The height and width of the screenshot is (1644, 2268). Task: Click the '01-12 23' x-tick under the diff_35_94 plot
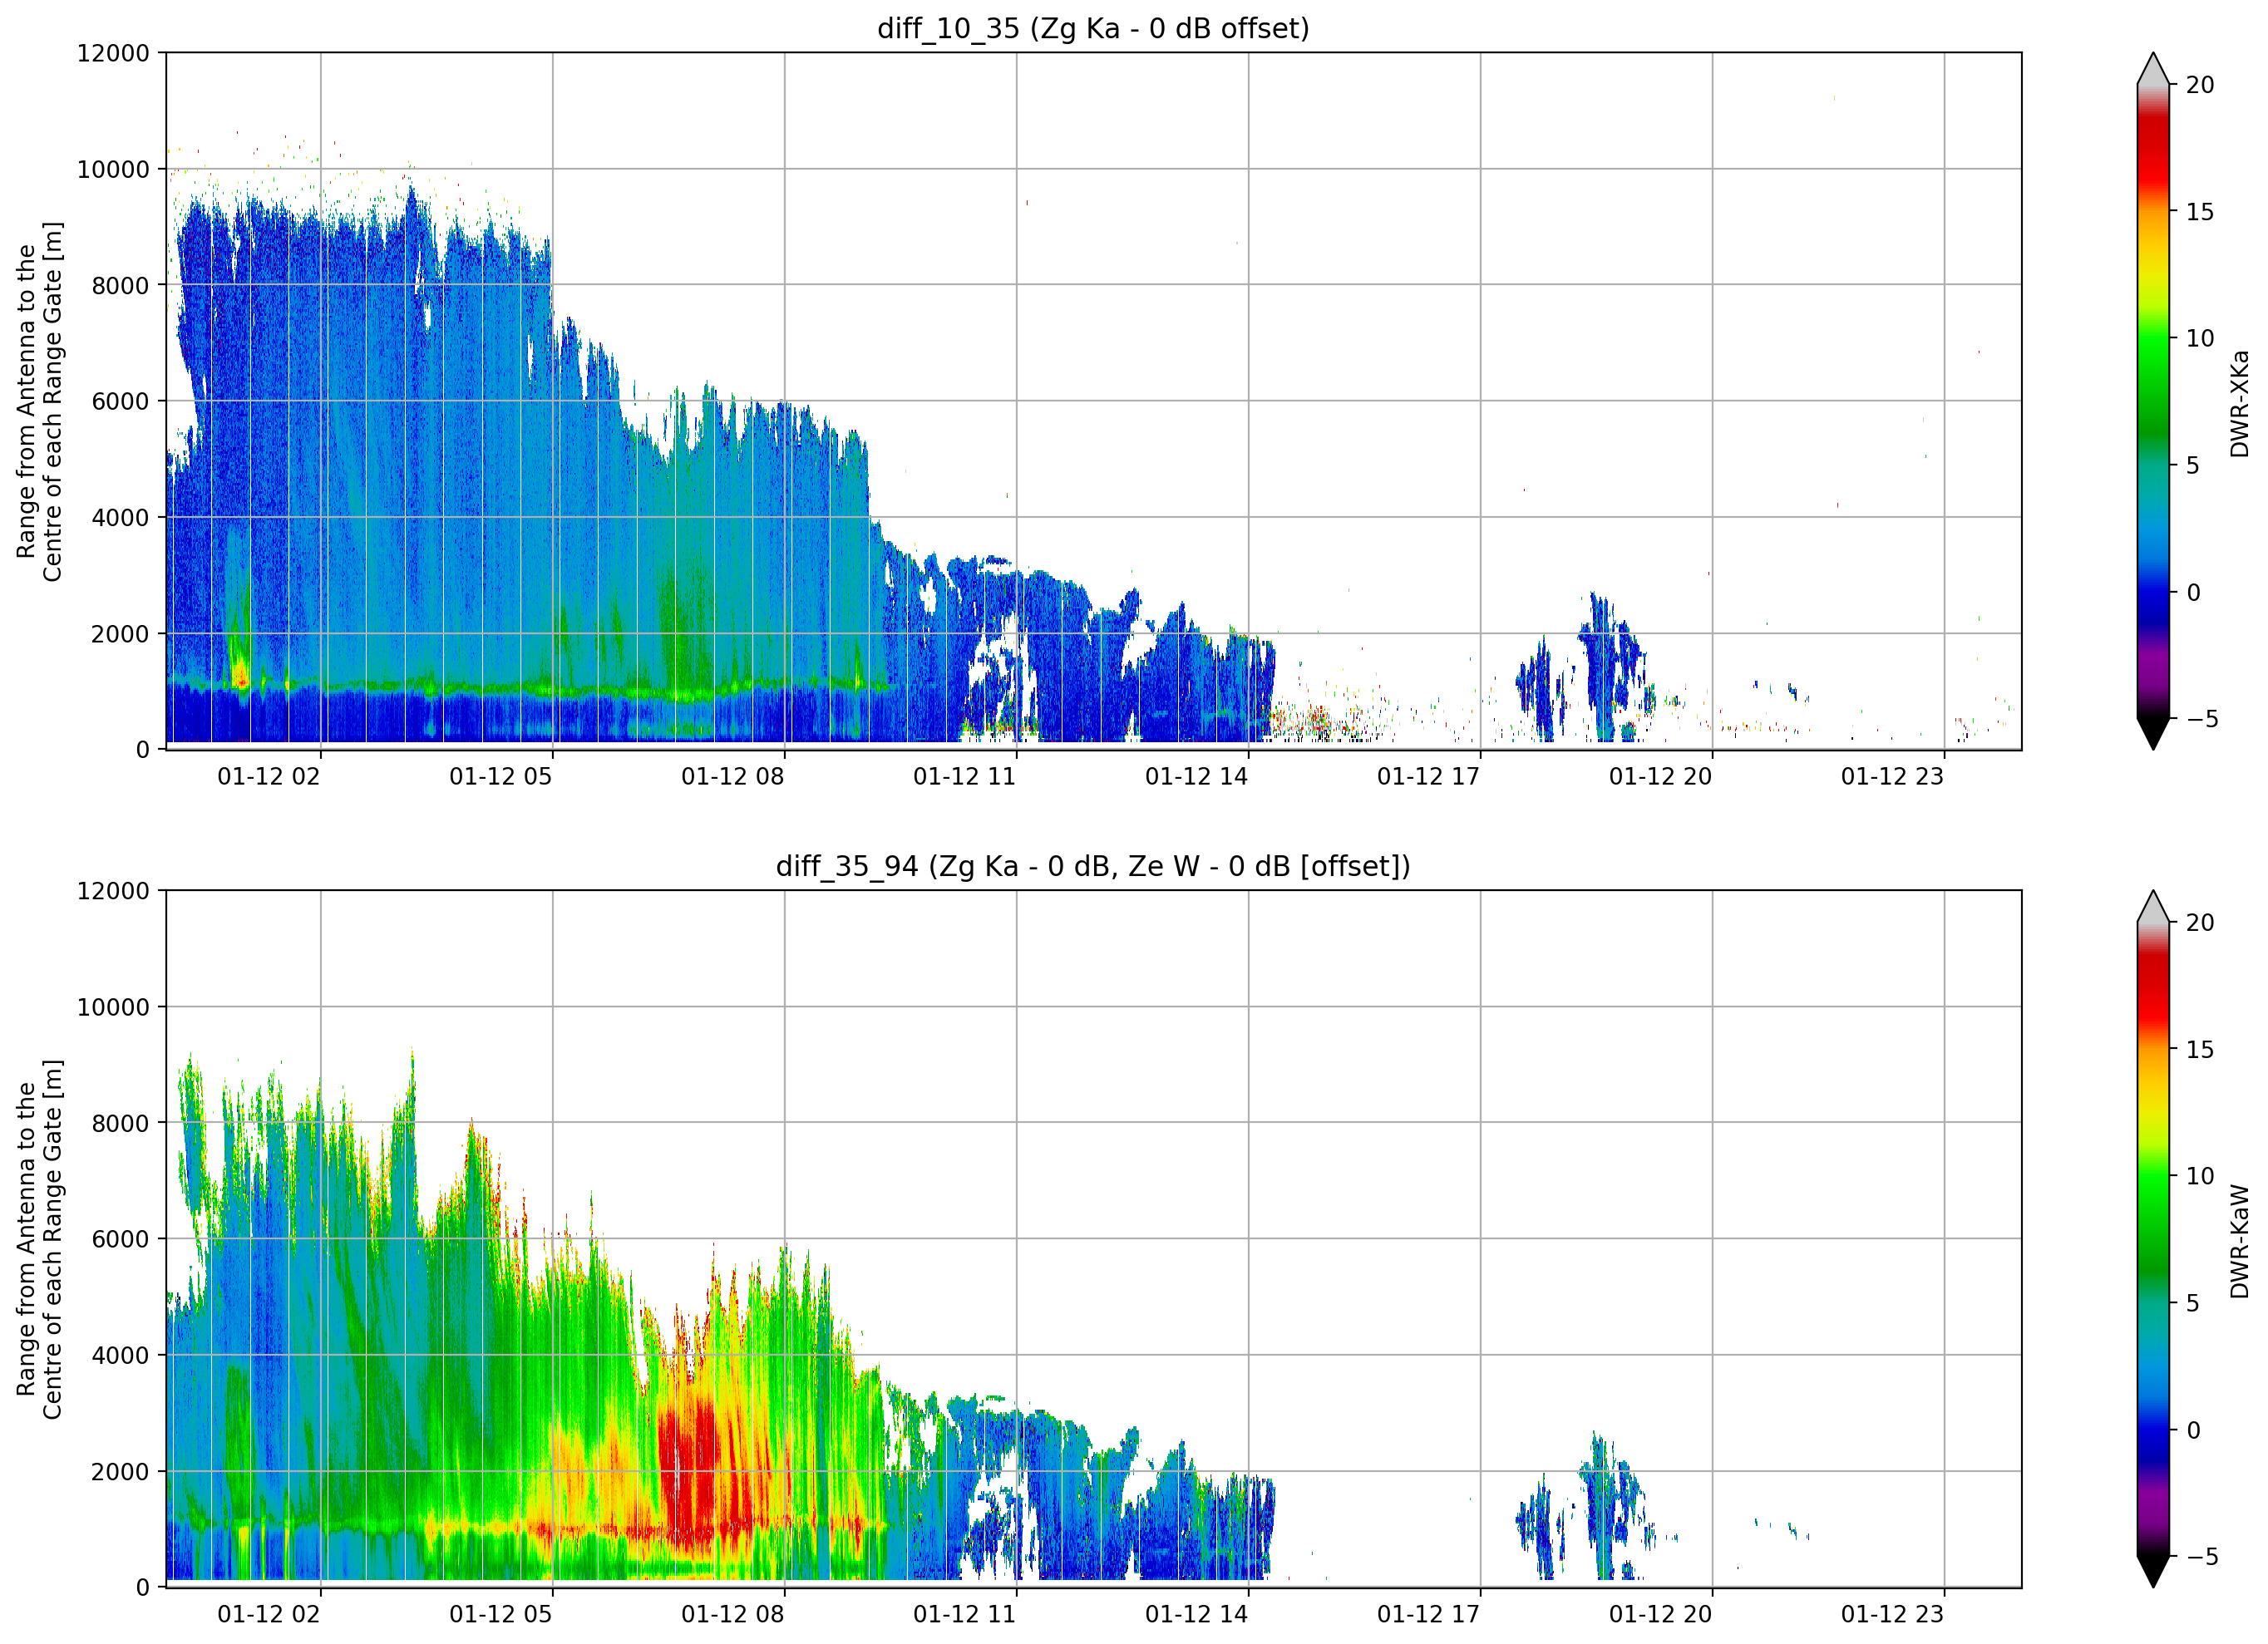pyautogui.click(x=1893, y=1614)
